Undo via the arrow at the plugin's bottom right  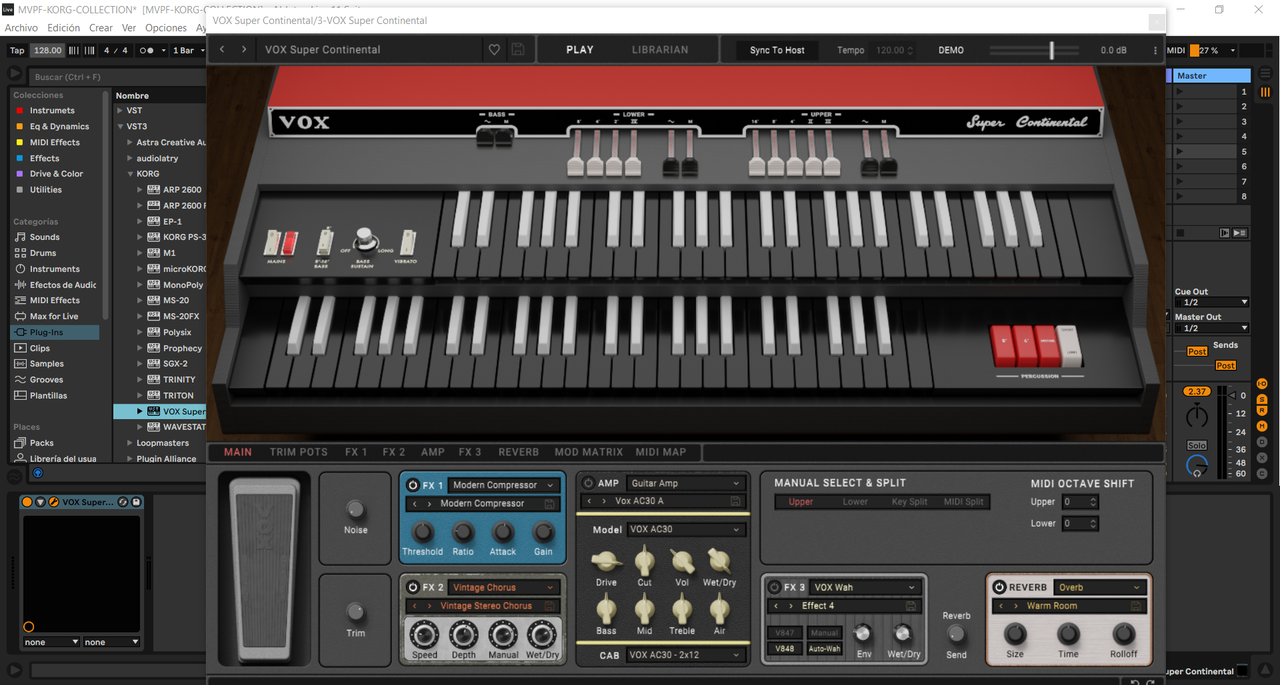pos(1133,681)
